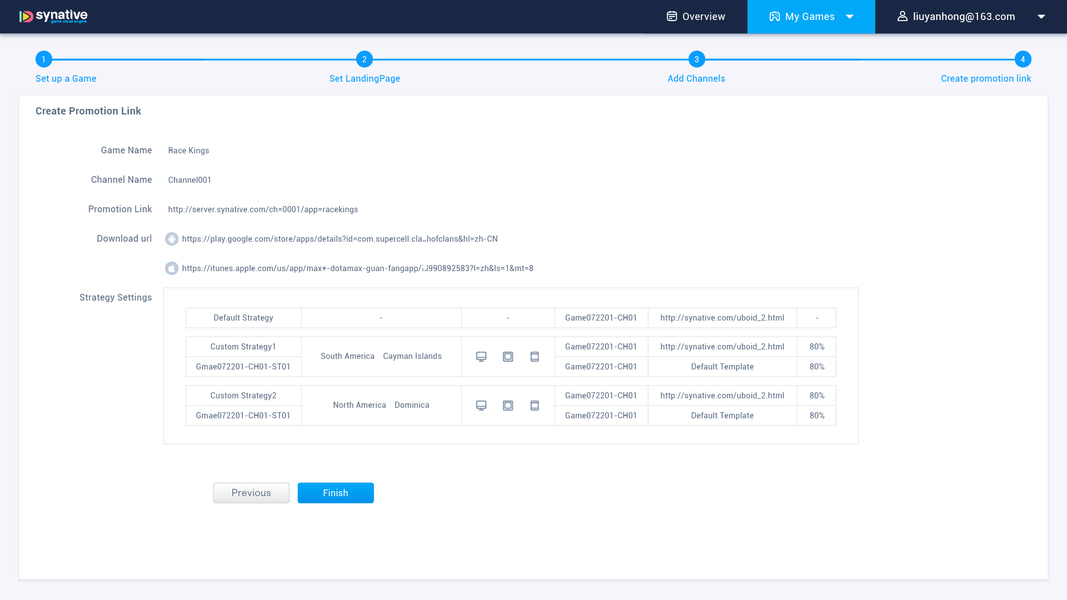The height and width of the screenshot is (600, 1067).
Task: Click the Apple iTunes icon
Action: [171, 268]
